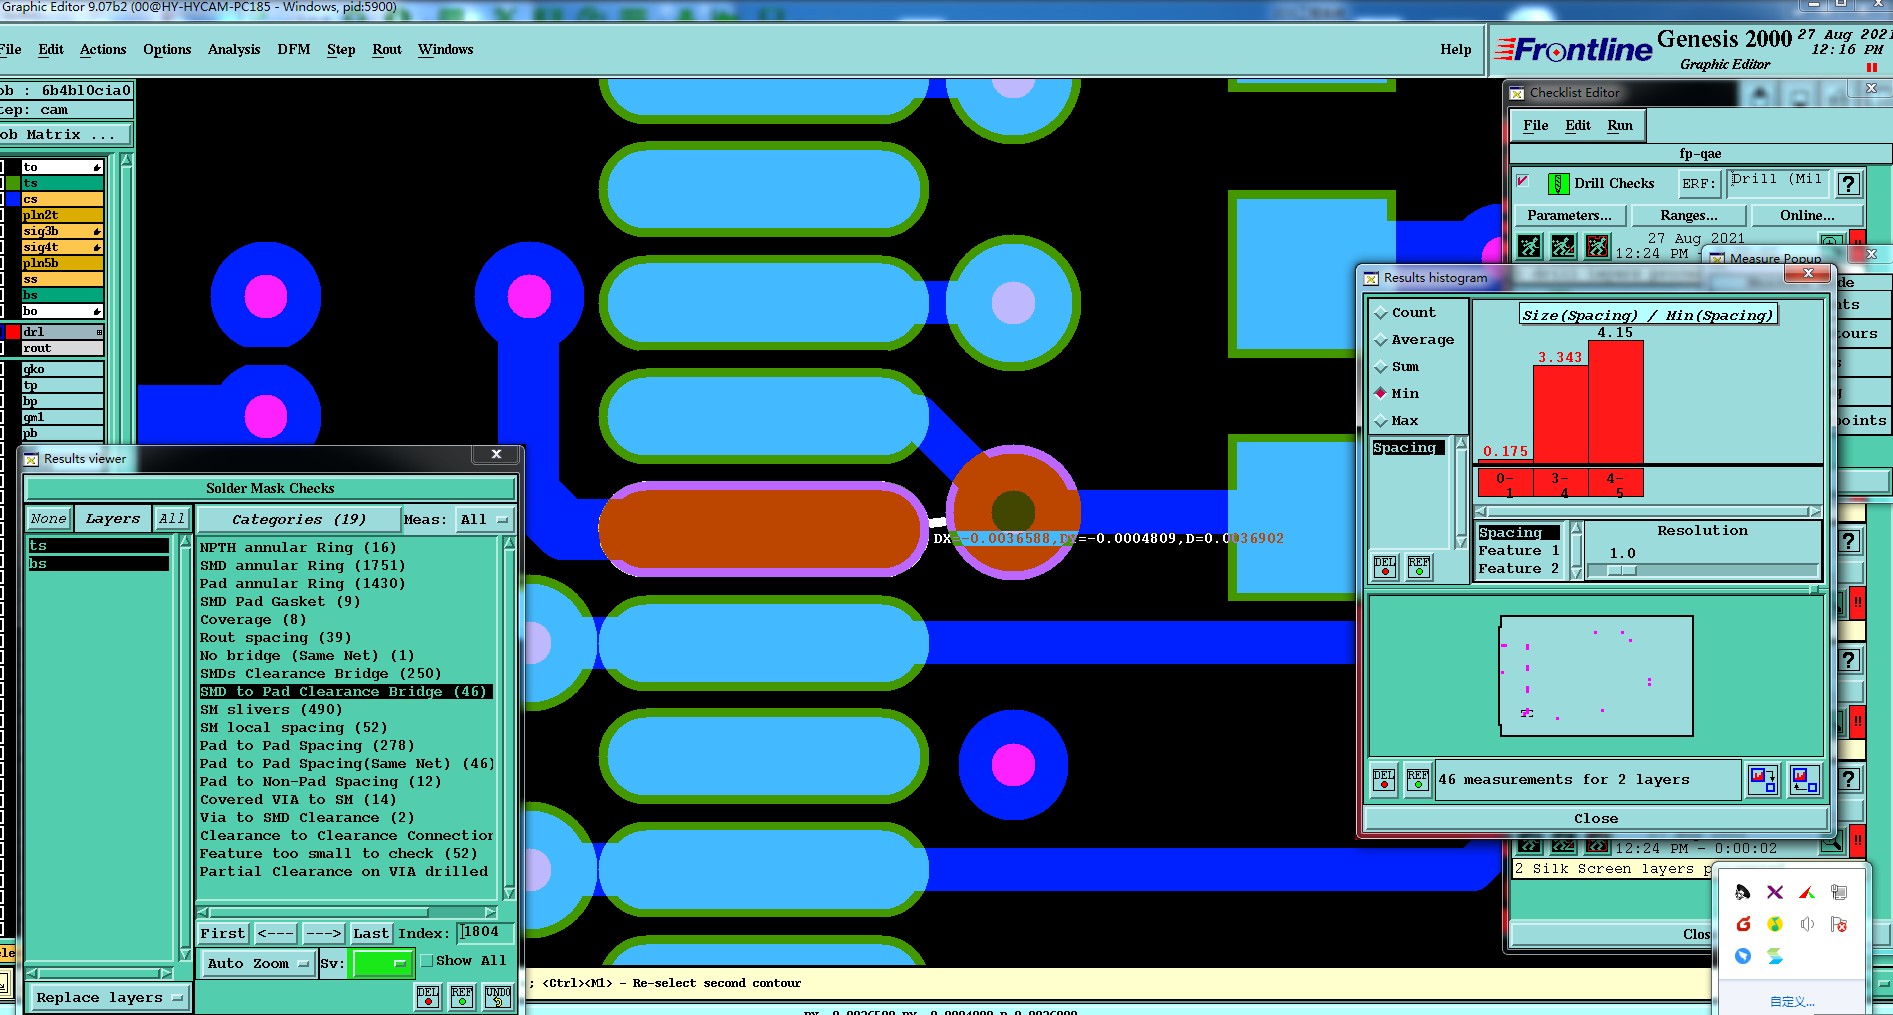Select Min radio option in histogram

click(x=1381, y=394)
